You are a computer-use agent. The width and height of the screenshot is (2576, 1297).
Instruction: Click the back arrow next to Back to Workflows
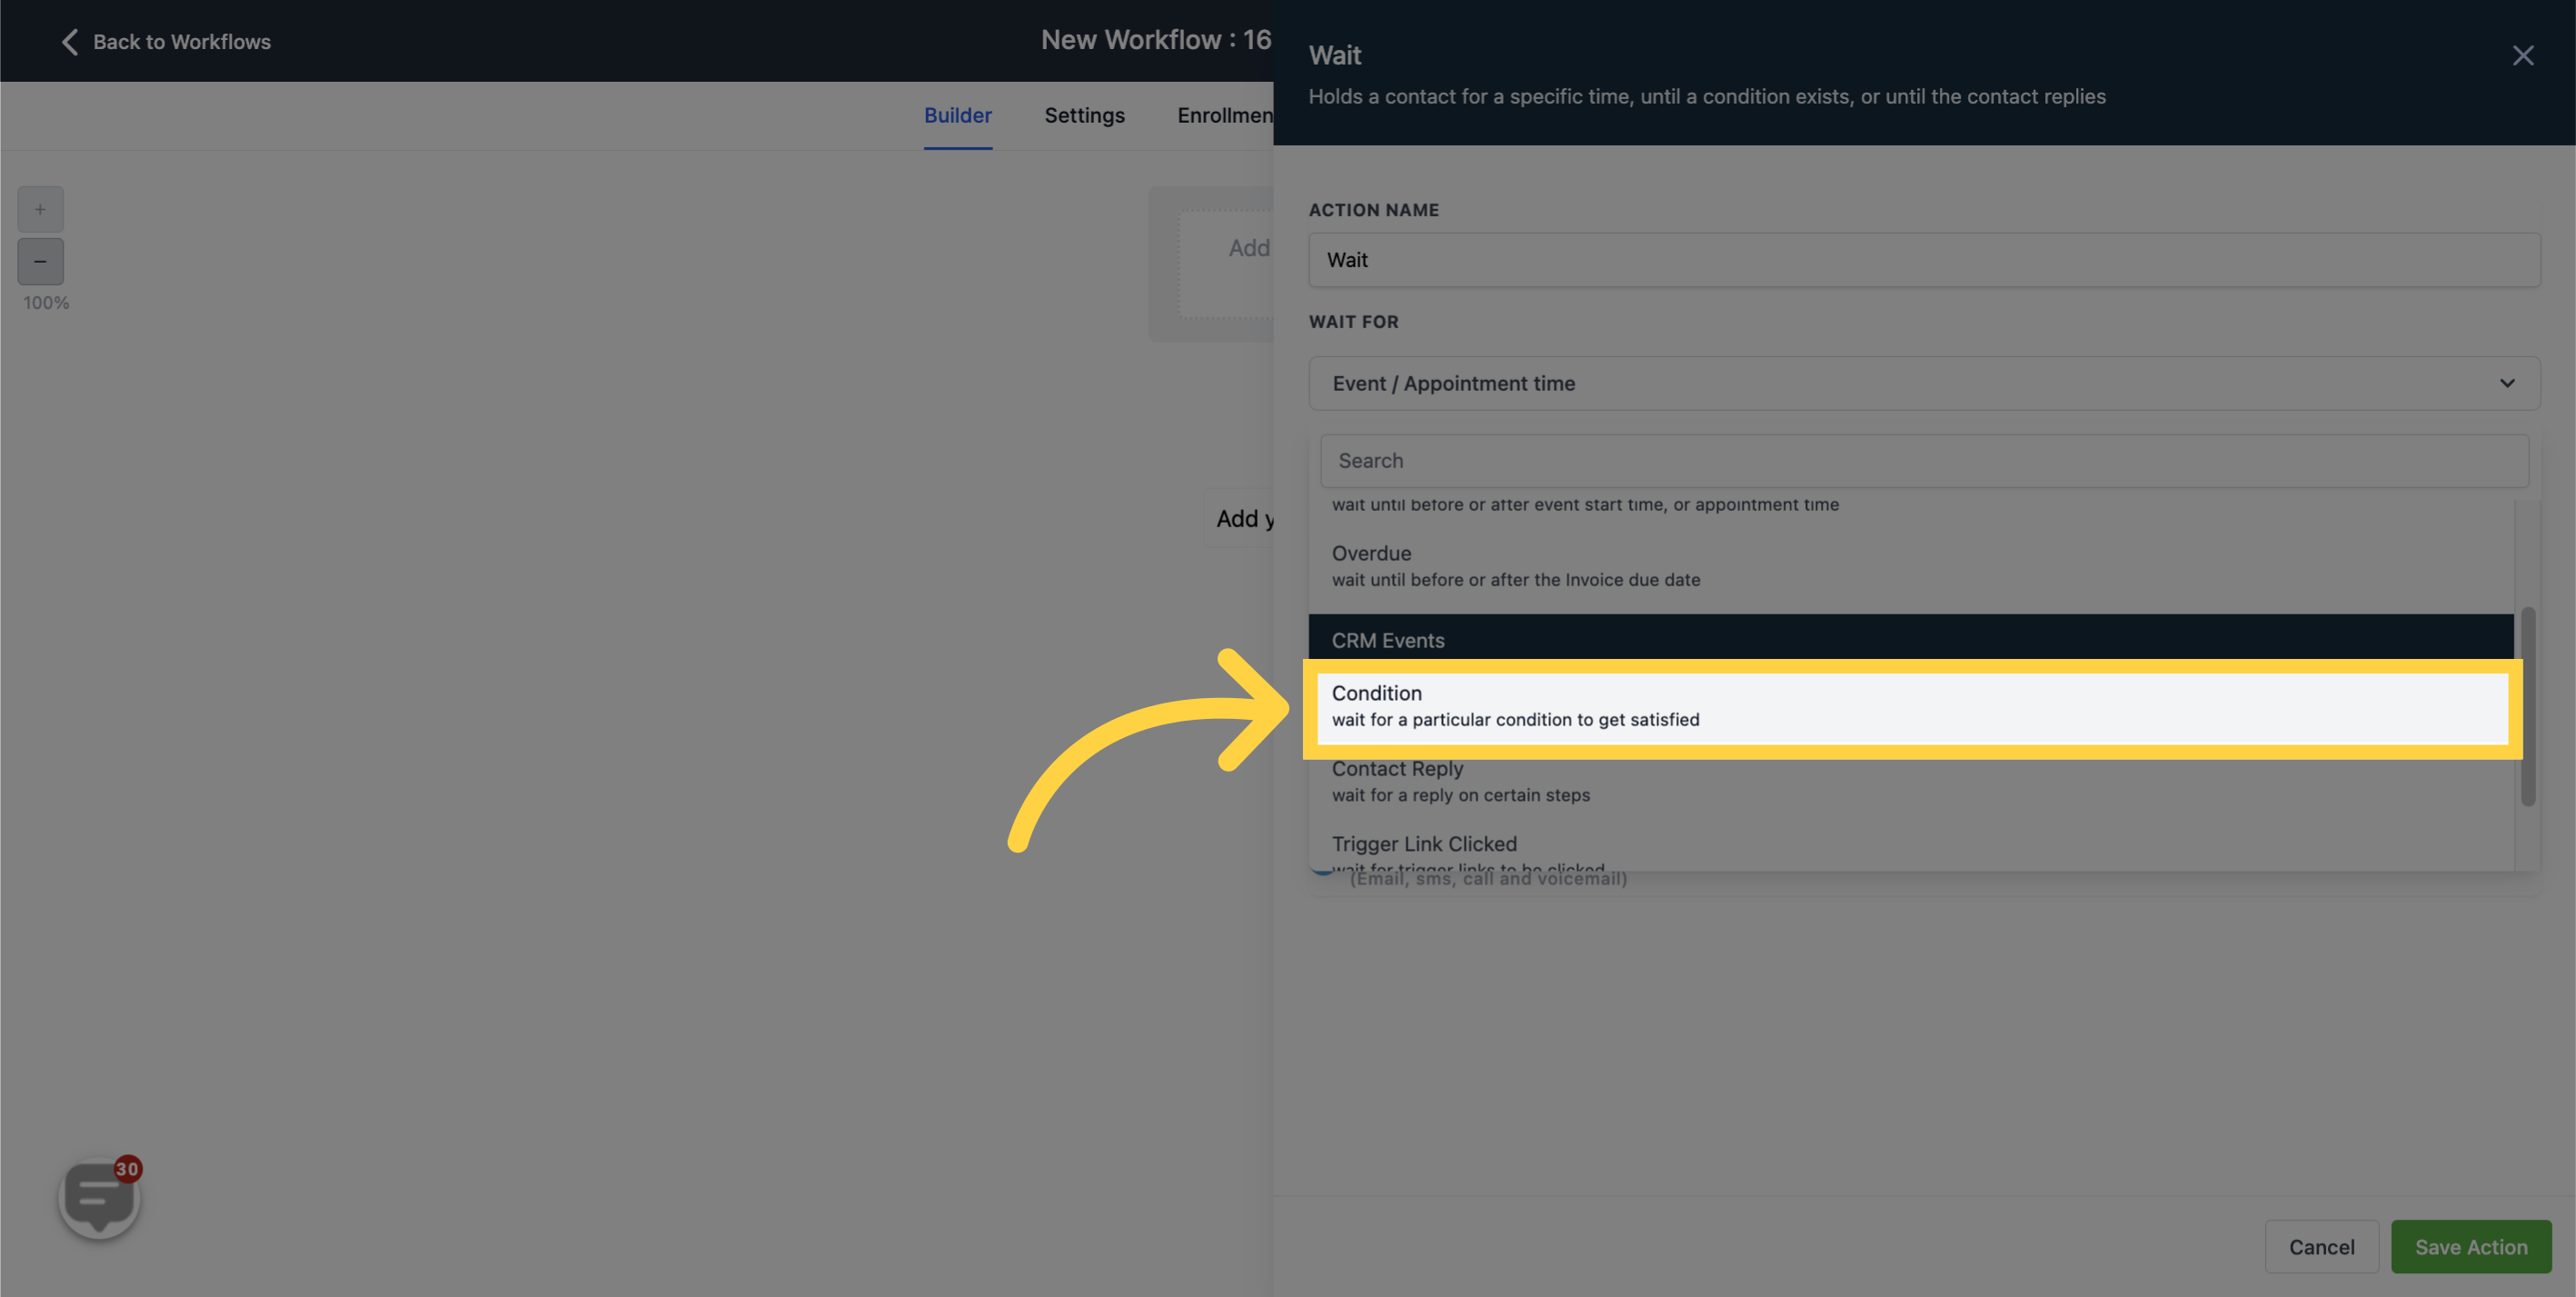click(x=69, y=42)
